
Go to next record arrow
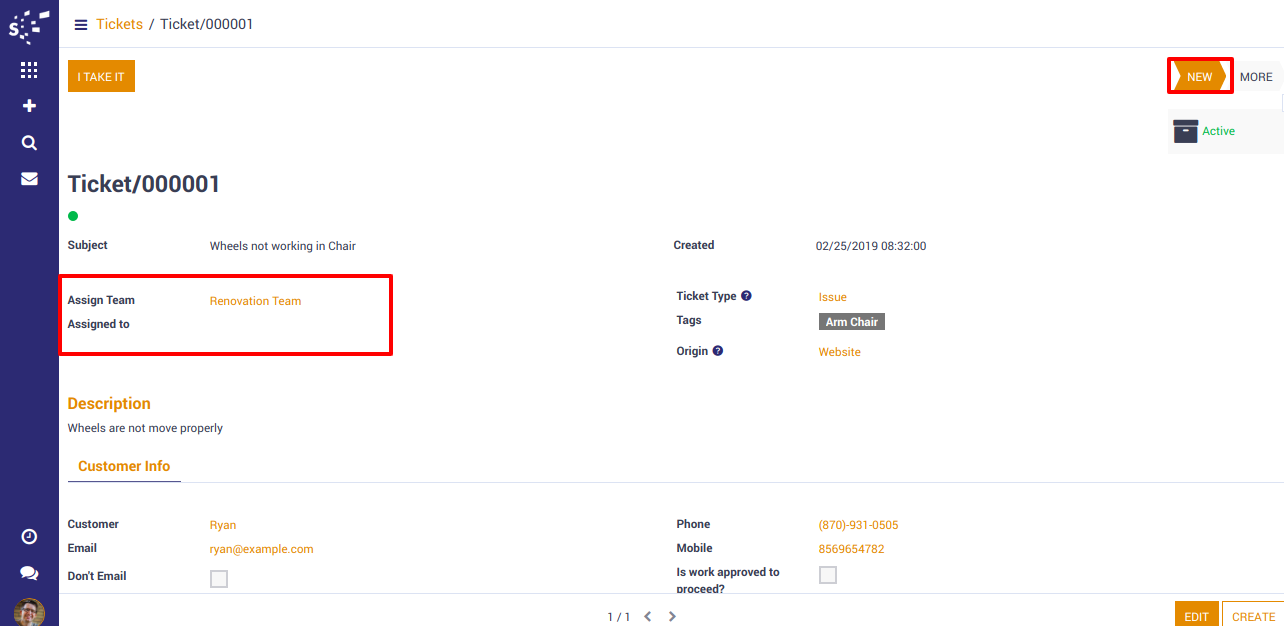[x=672, y=617]
